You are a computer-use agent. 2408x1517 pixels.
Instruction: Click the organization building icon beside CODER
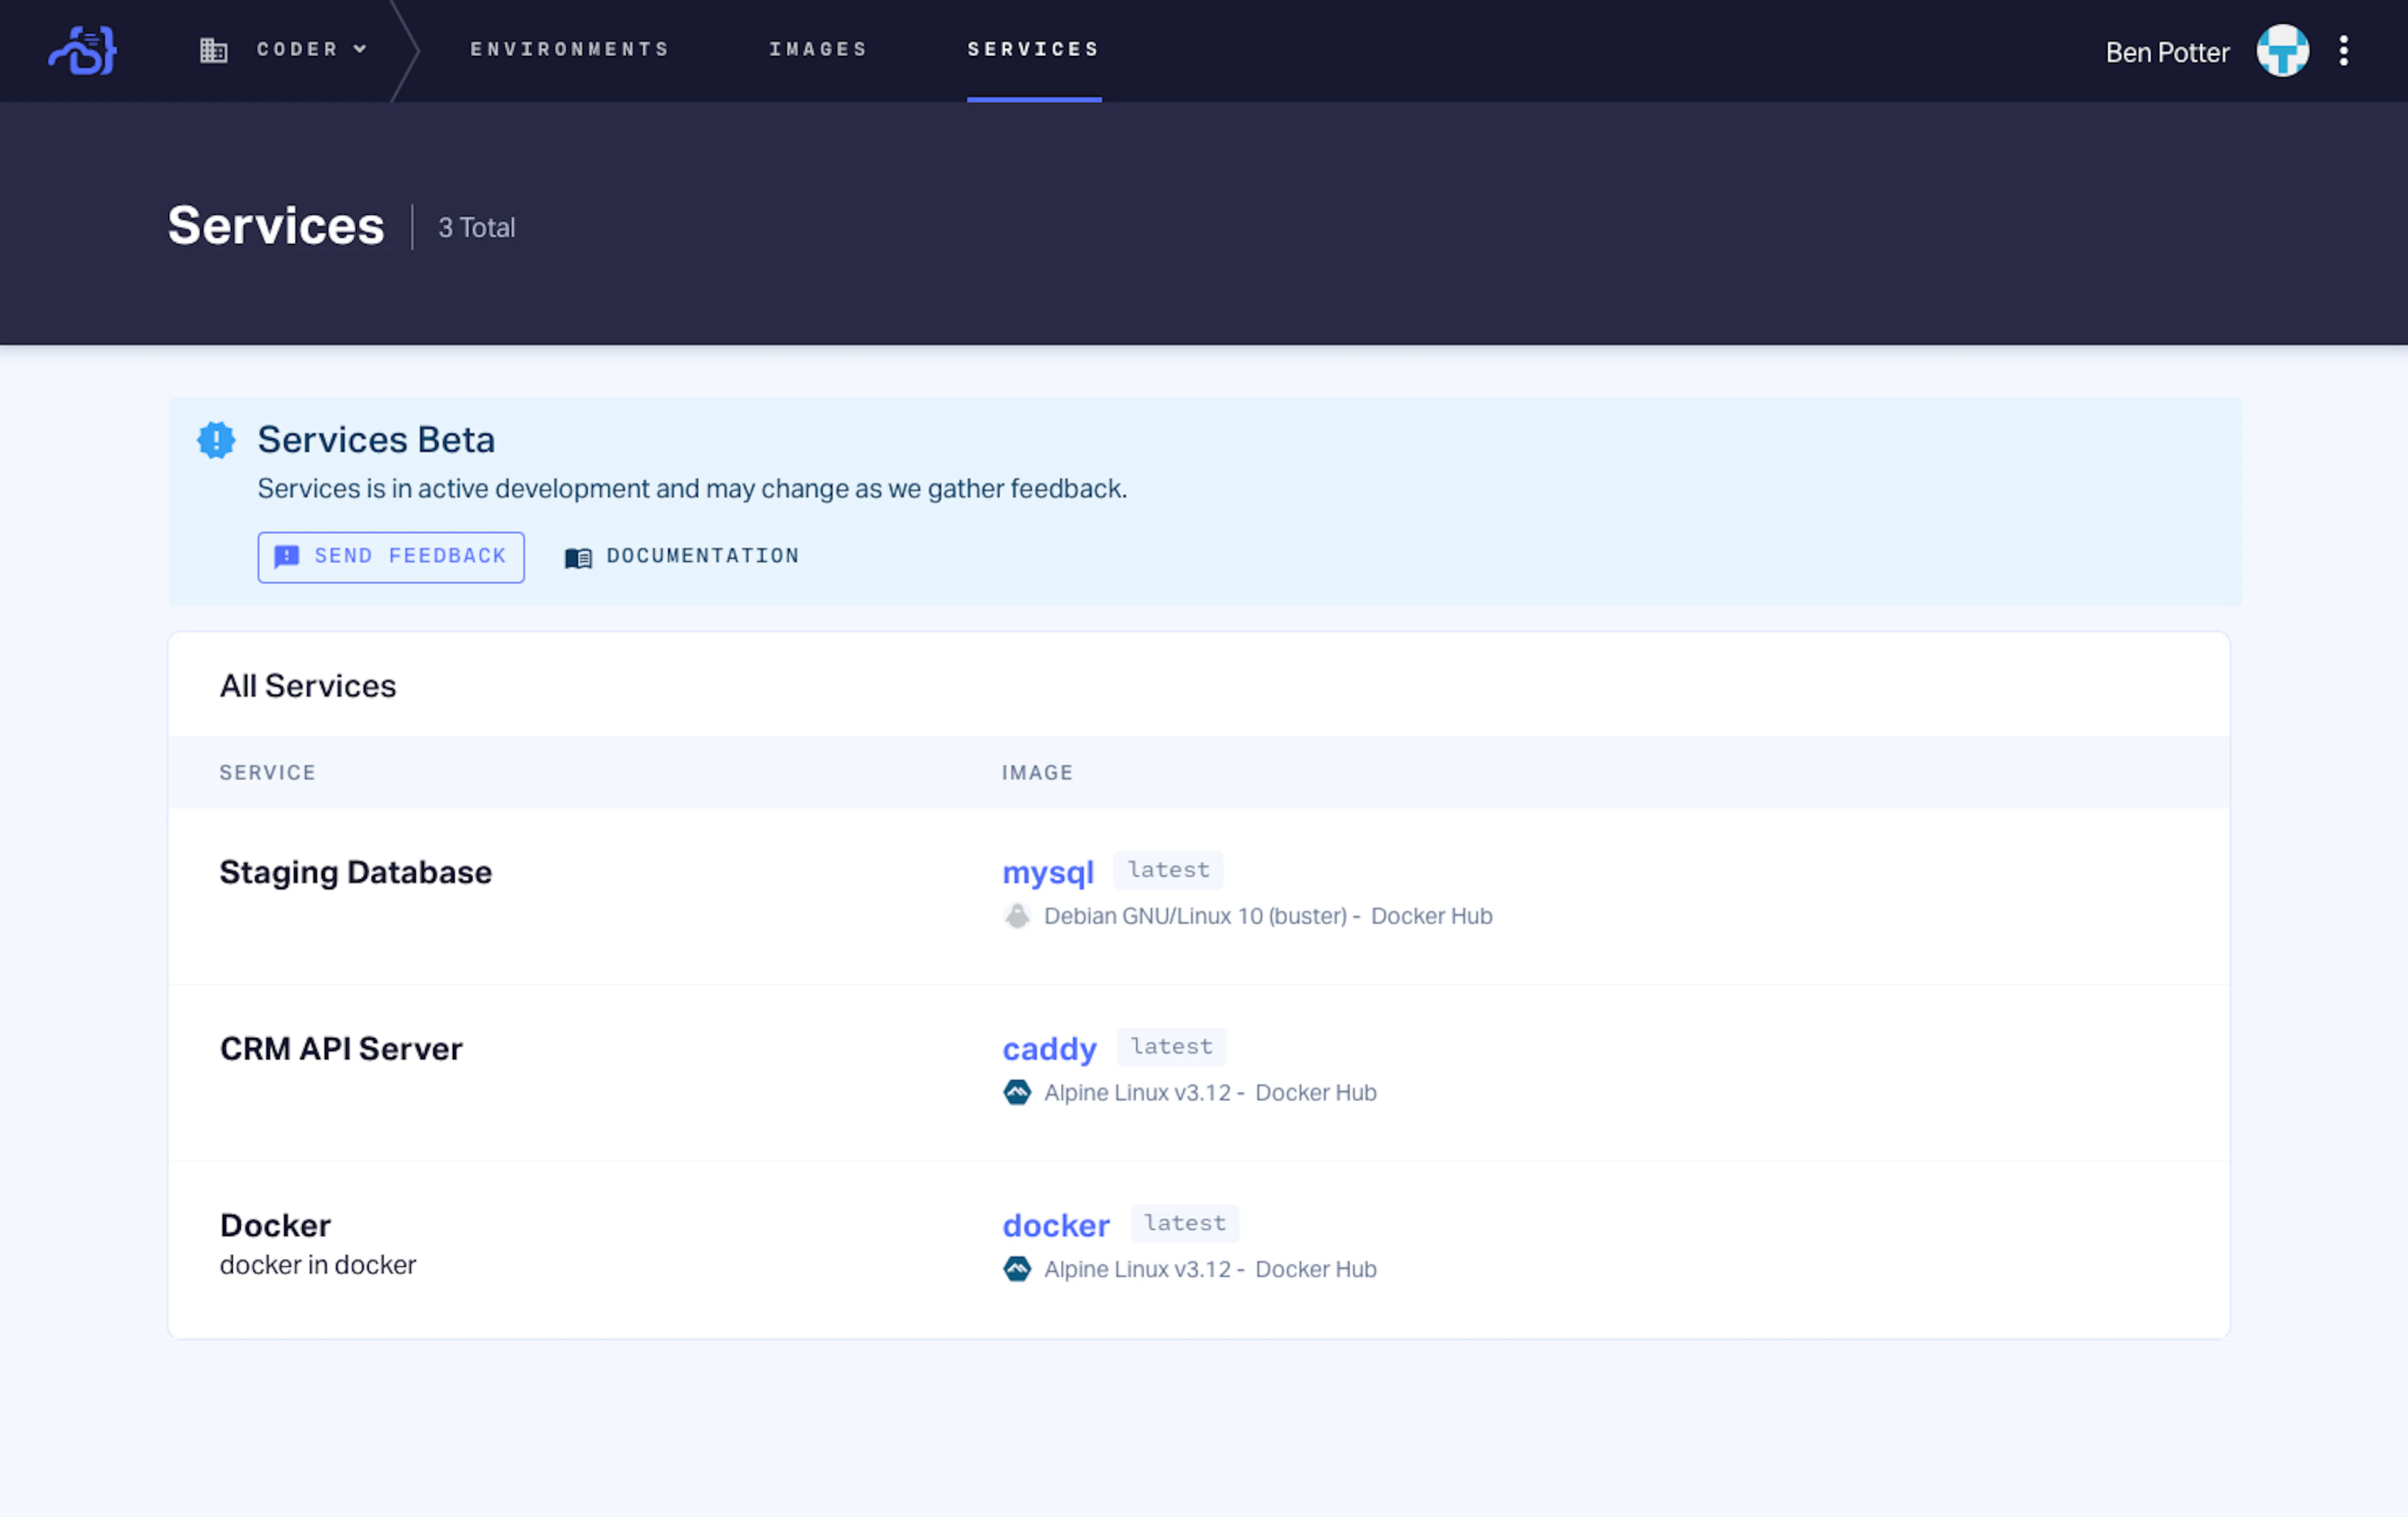tap(213, 50)
